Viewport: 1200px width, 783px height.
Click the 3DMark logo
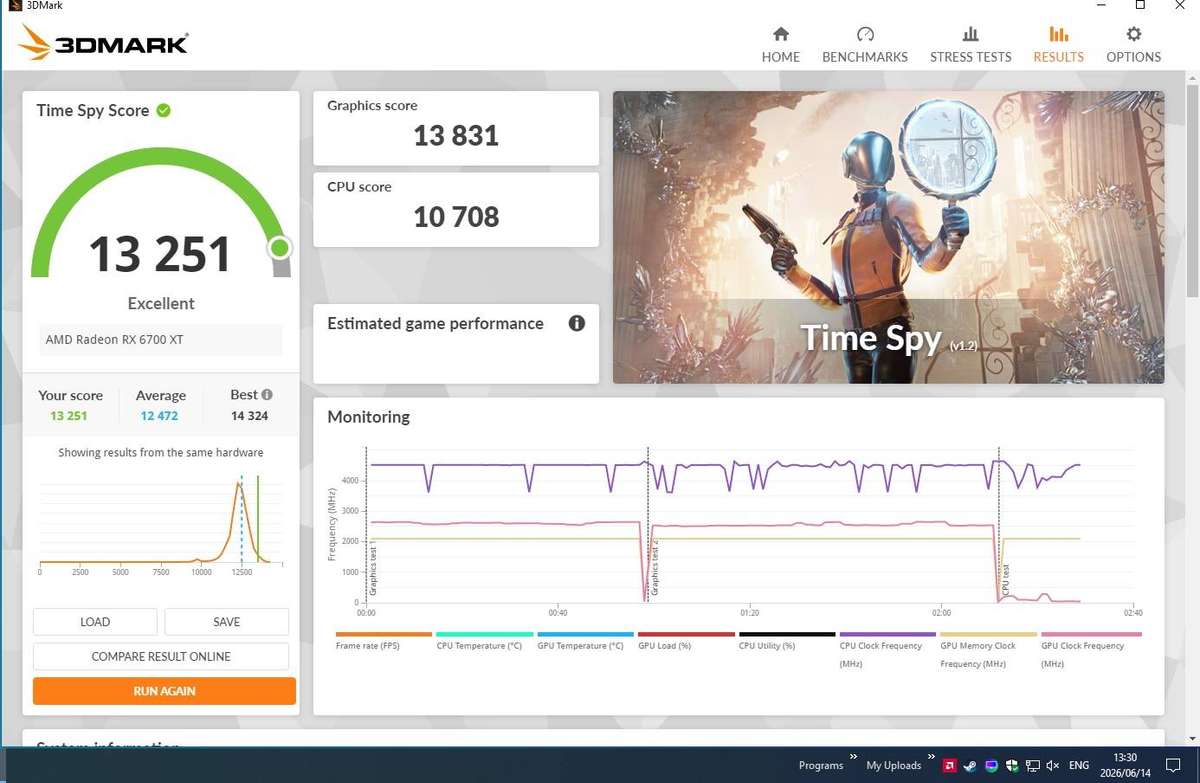pyautogui.click(x=103, y=43)
